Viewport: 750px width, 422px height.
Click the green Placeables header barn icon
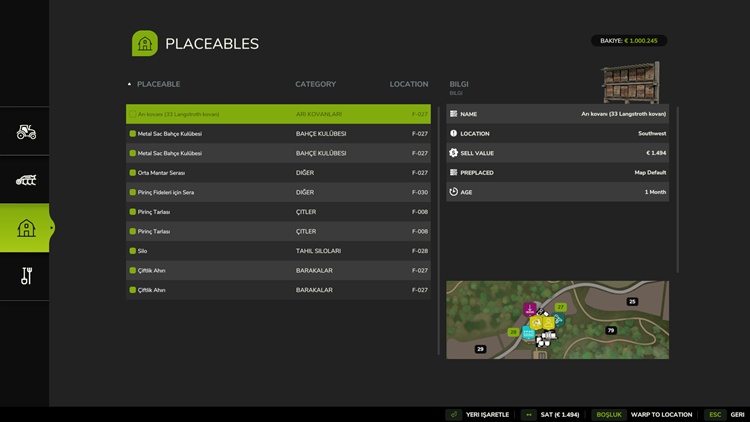pos(145,43)
